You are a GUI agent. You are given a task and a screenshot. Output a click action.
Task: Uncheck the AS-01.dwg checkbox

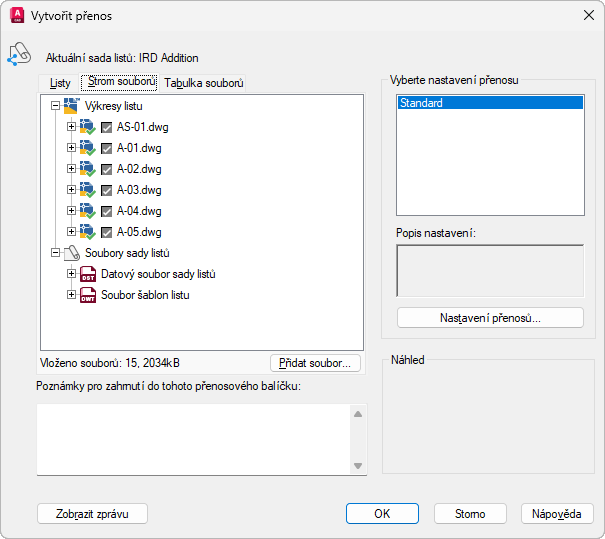107,127
